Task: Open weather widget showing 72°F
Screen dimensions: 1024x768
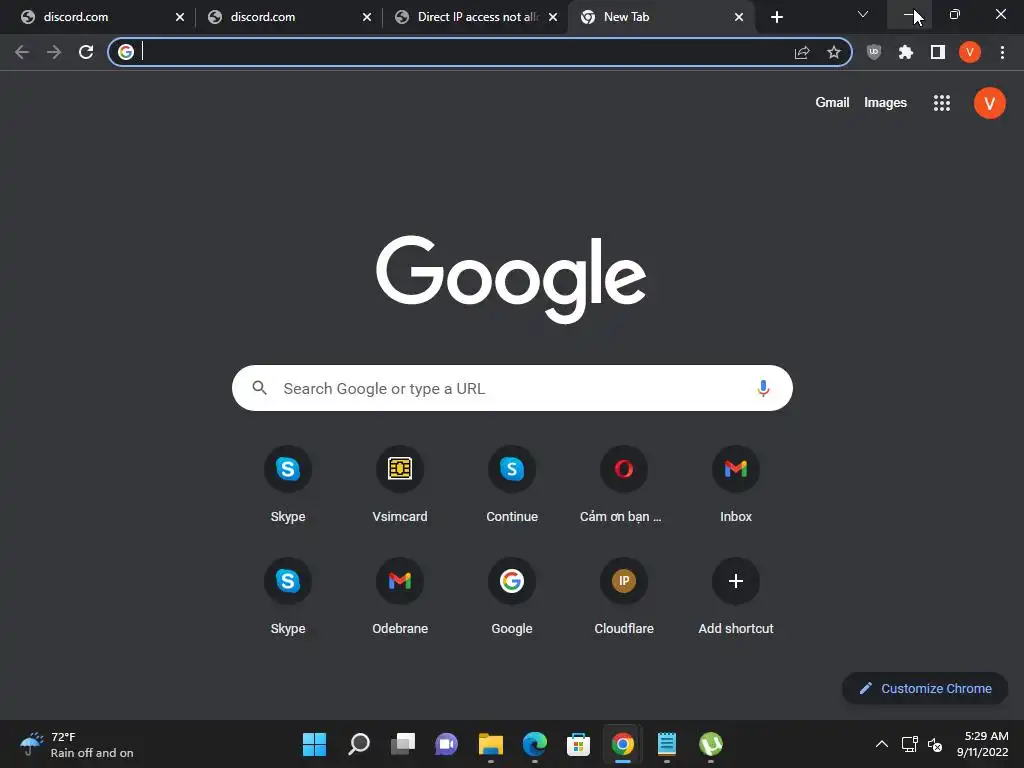Action: click(x=77, y=744)
